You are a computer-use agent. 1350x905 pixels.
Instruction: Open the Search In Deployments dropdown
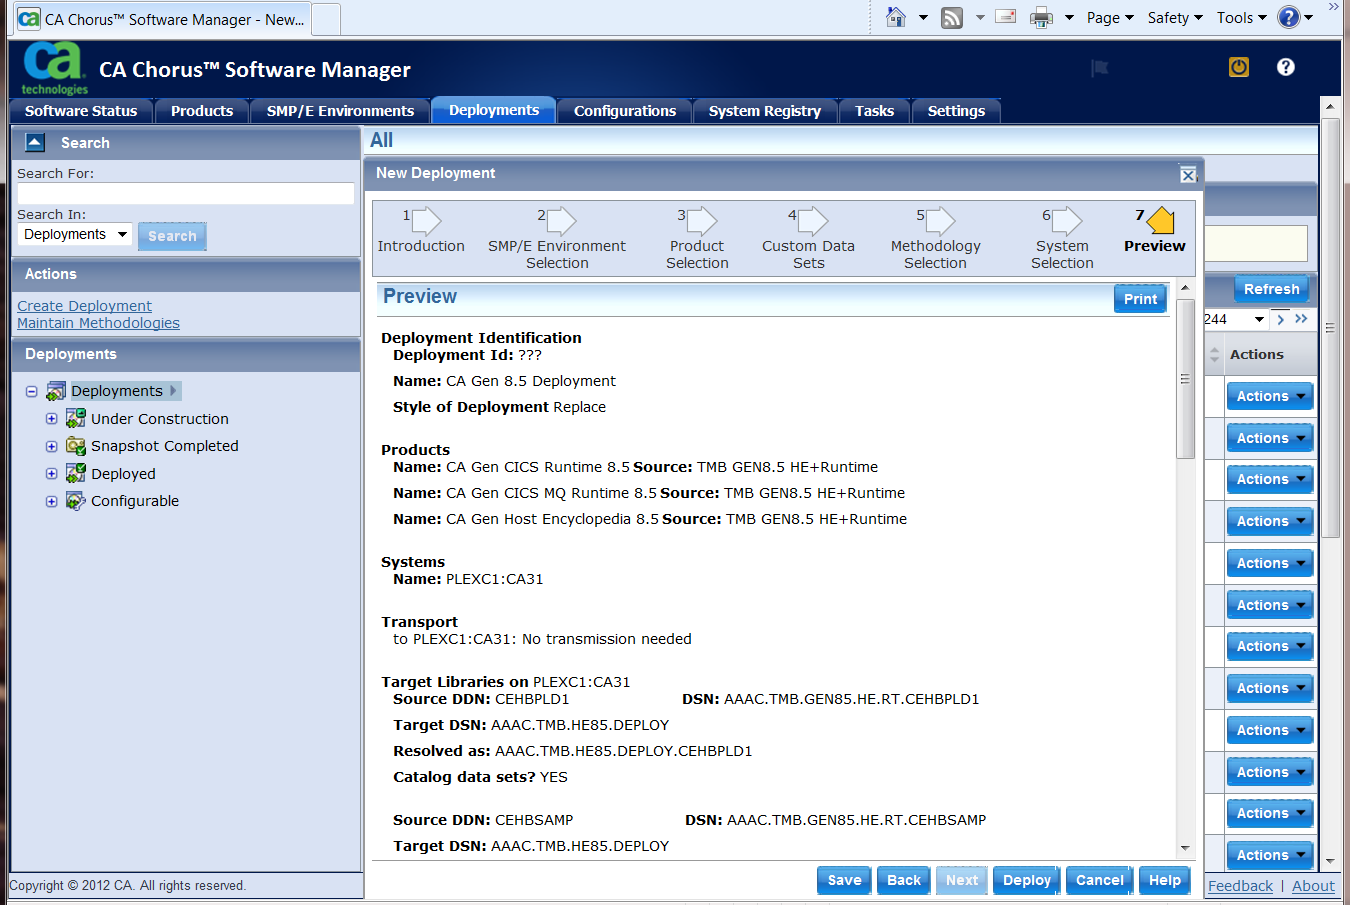[x=75, y=234]
